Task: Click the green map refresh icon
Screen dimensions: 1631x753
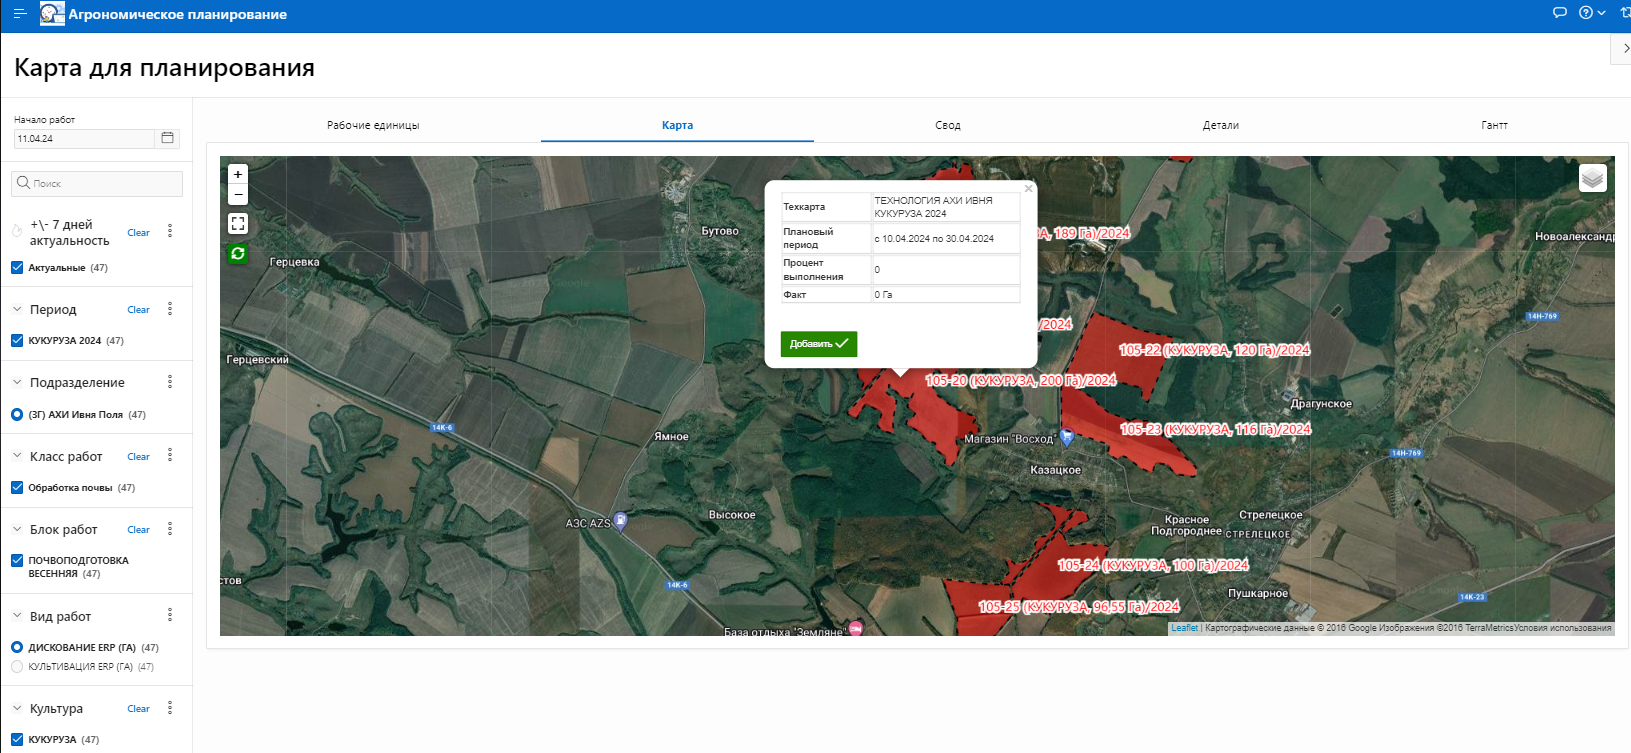Action: pos(238,254)
